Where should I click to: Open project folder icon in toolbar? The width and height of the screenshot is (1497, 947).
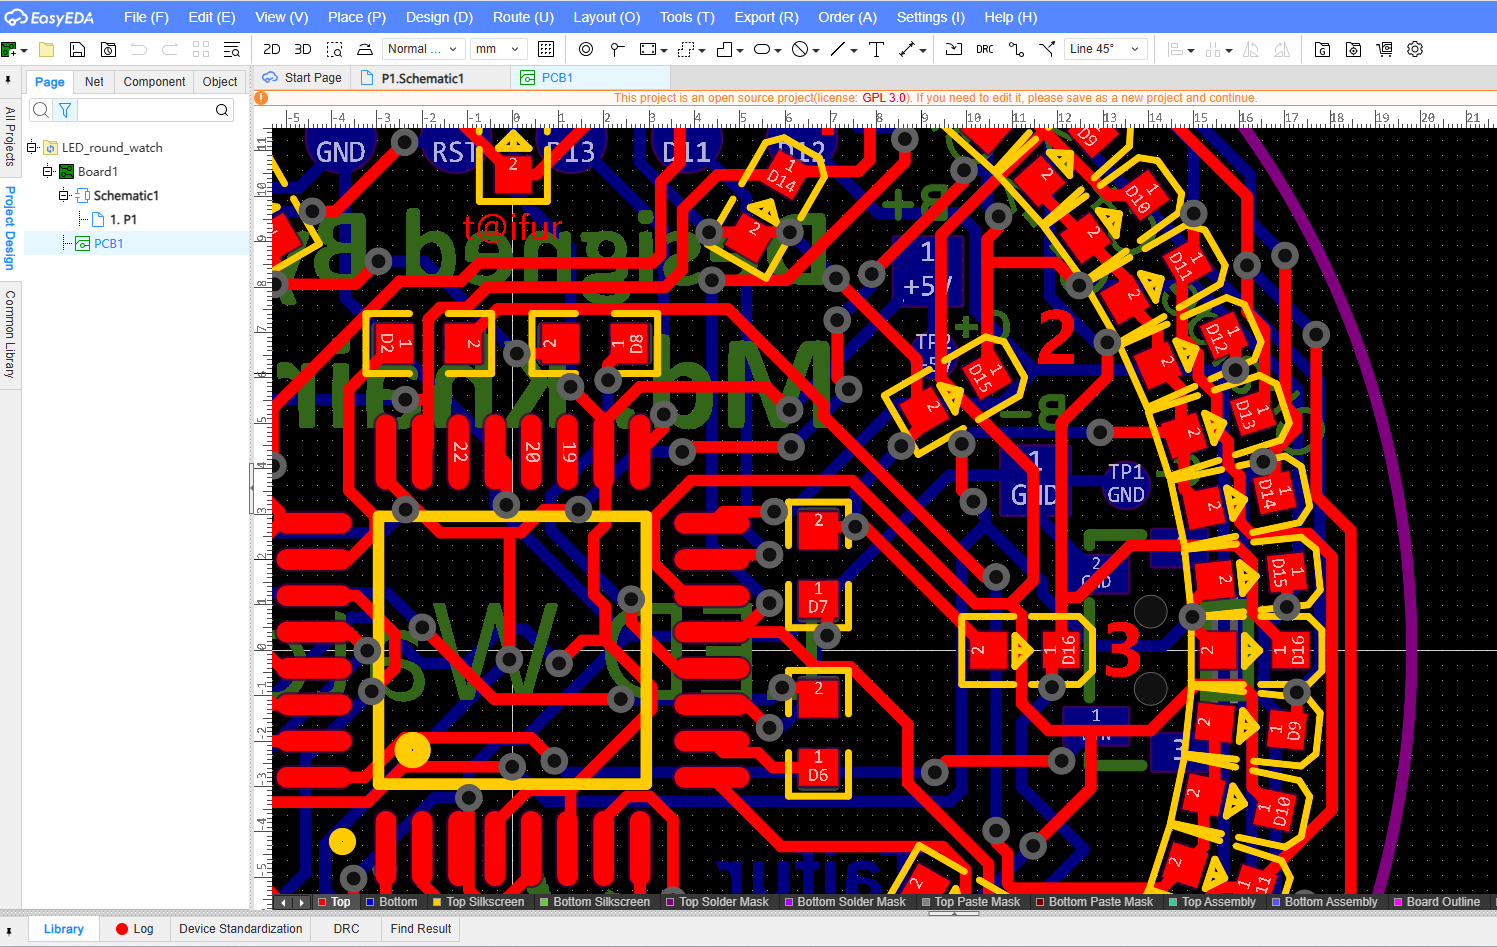tap(46, 49)
